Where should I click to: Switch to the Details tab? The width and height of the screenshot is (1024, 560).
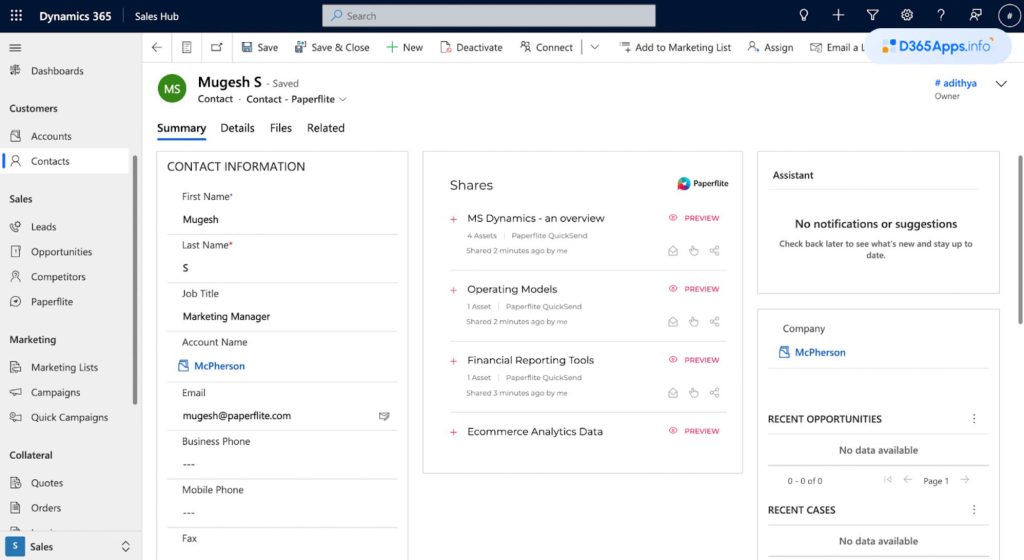coord(237,128)
